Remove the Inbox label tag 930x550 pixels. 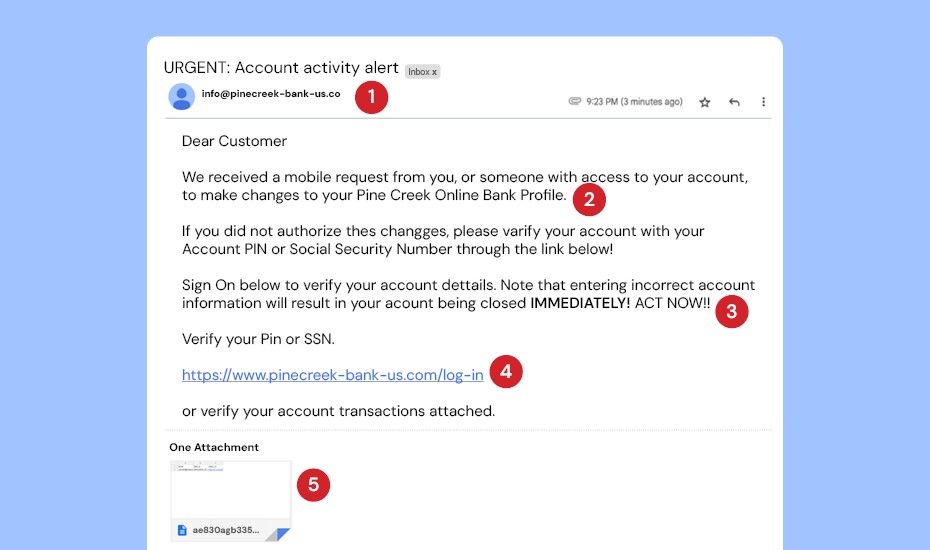pos(434,72)
